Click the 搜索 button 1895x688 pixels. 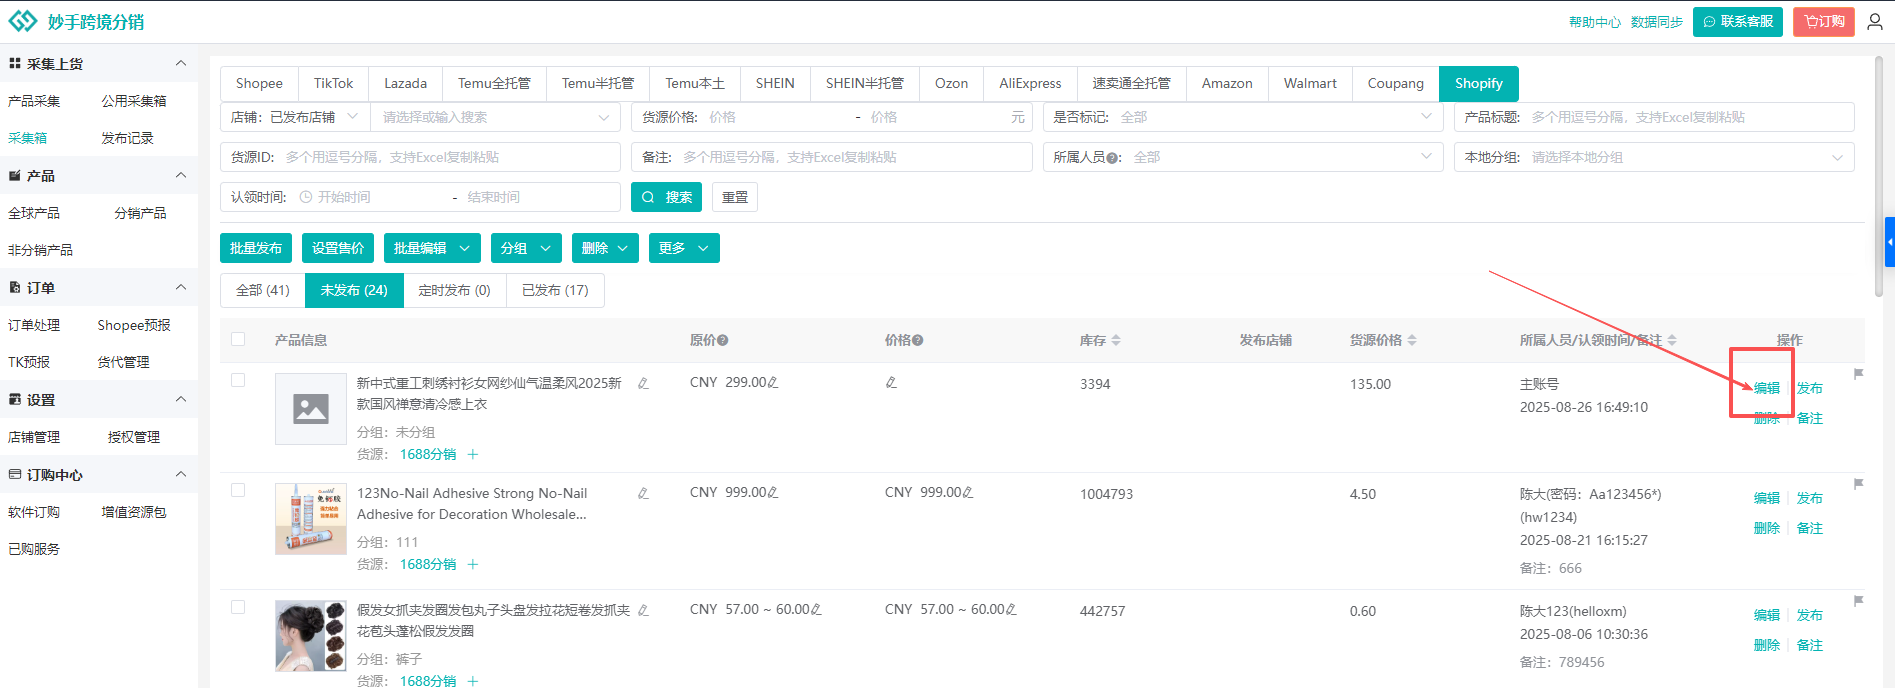[x=666, y=197]
